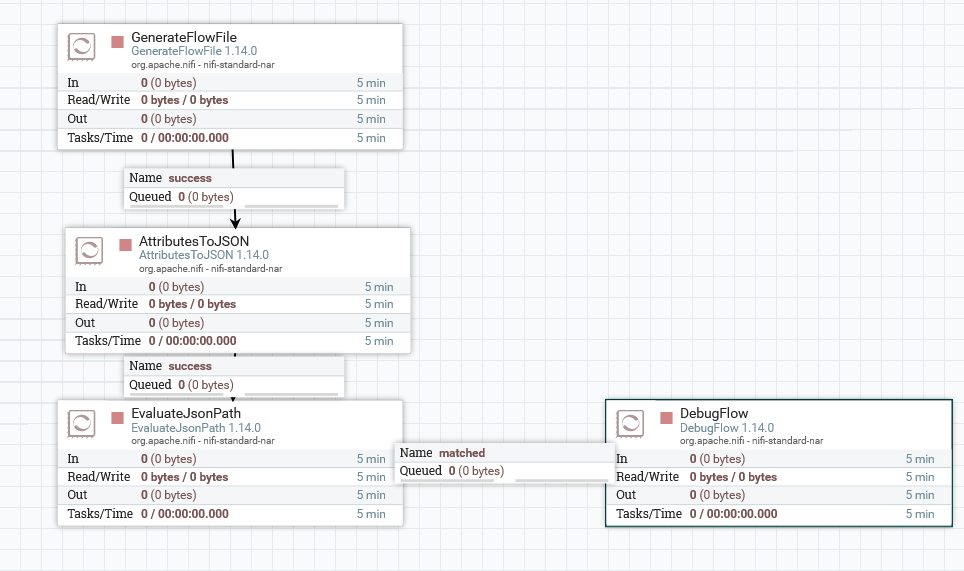The width and height of the screenshot is (964, 571).
Task: Click the 'GenerateFlowFile 1.14.0' version text
Action: [194, 51]
